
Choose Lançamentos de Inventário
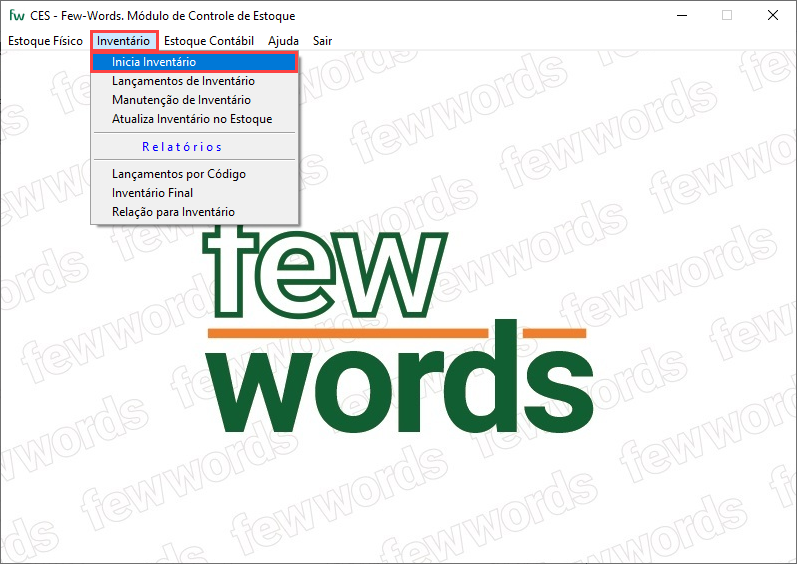(194, 81)
